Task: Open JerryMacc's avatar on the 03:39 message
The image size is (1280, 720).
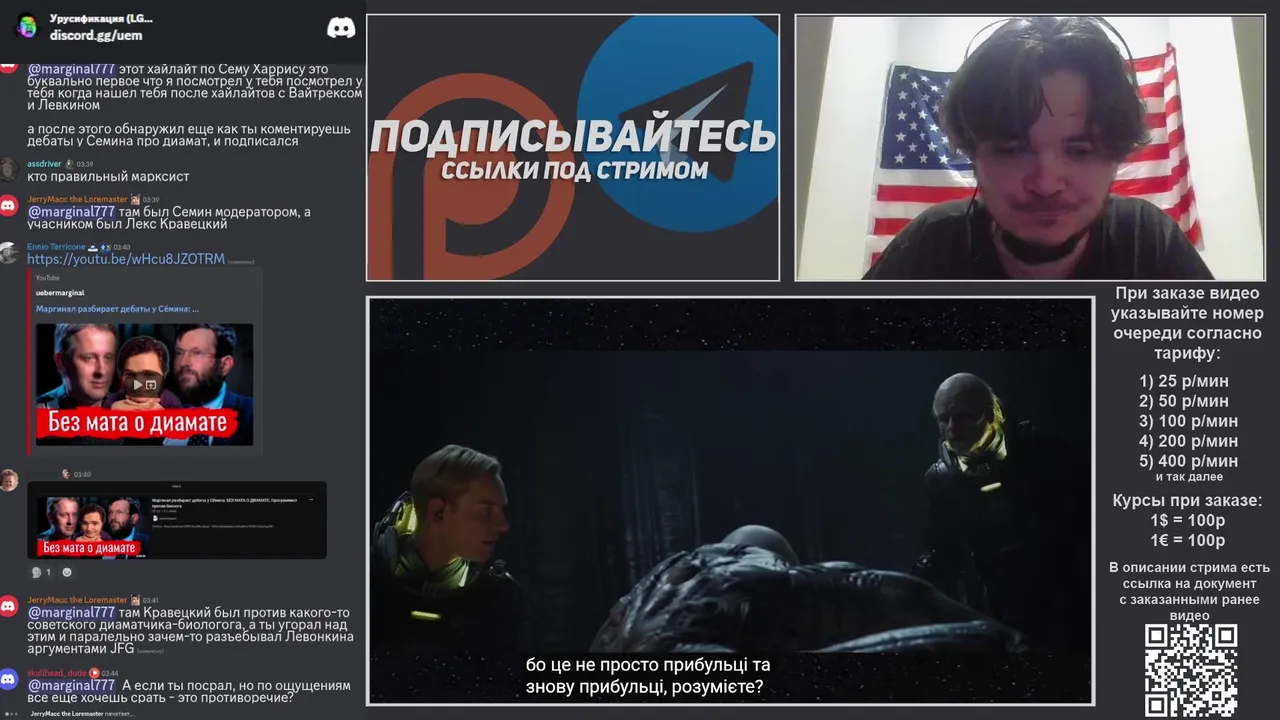Action: click(x=9, y=205)
